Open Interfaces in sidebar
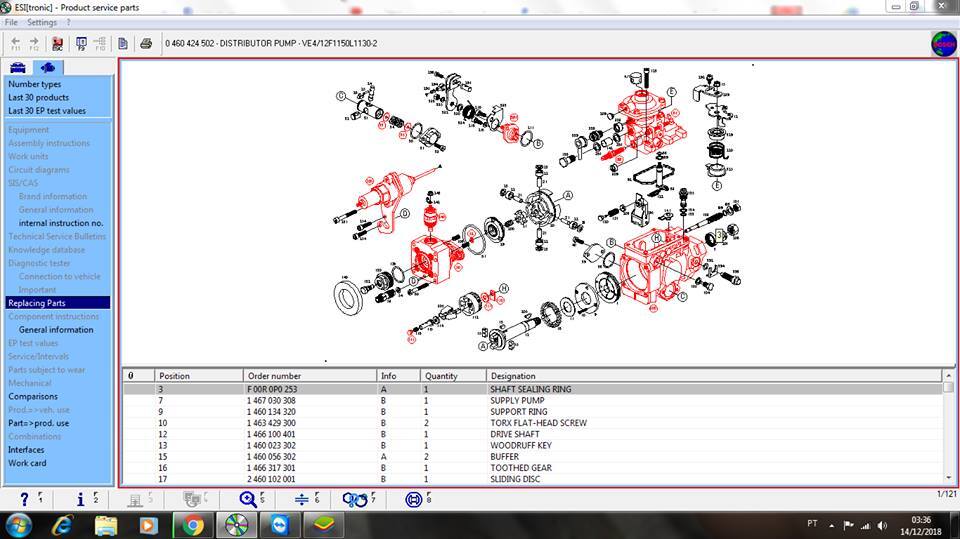 pyautogui.click(x=26, y=450)
